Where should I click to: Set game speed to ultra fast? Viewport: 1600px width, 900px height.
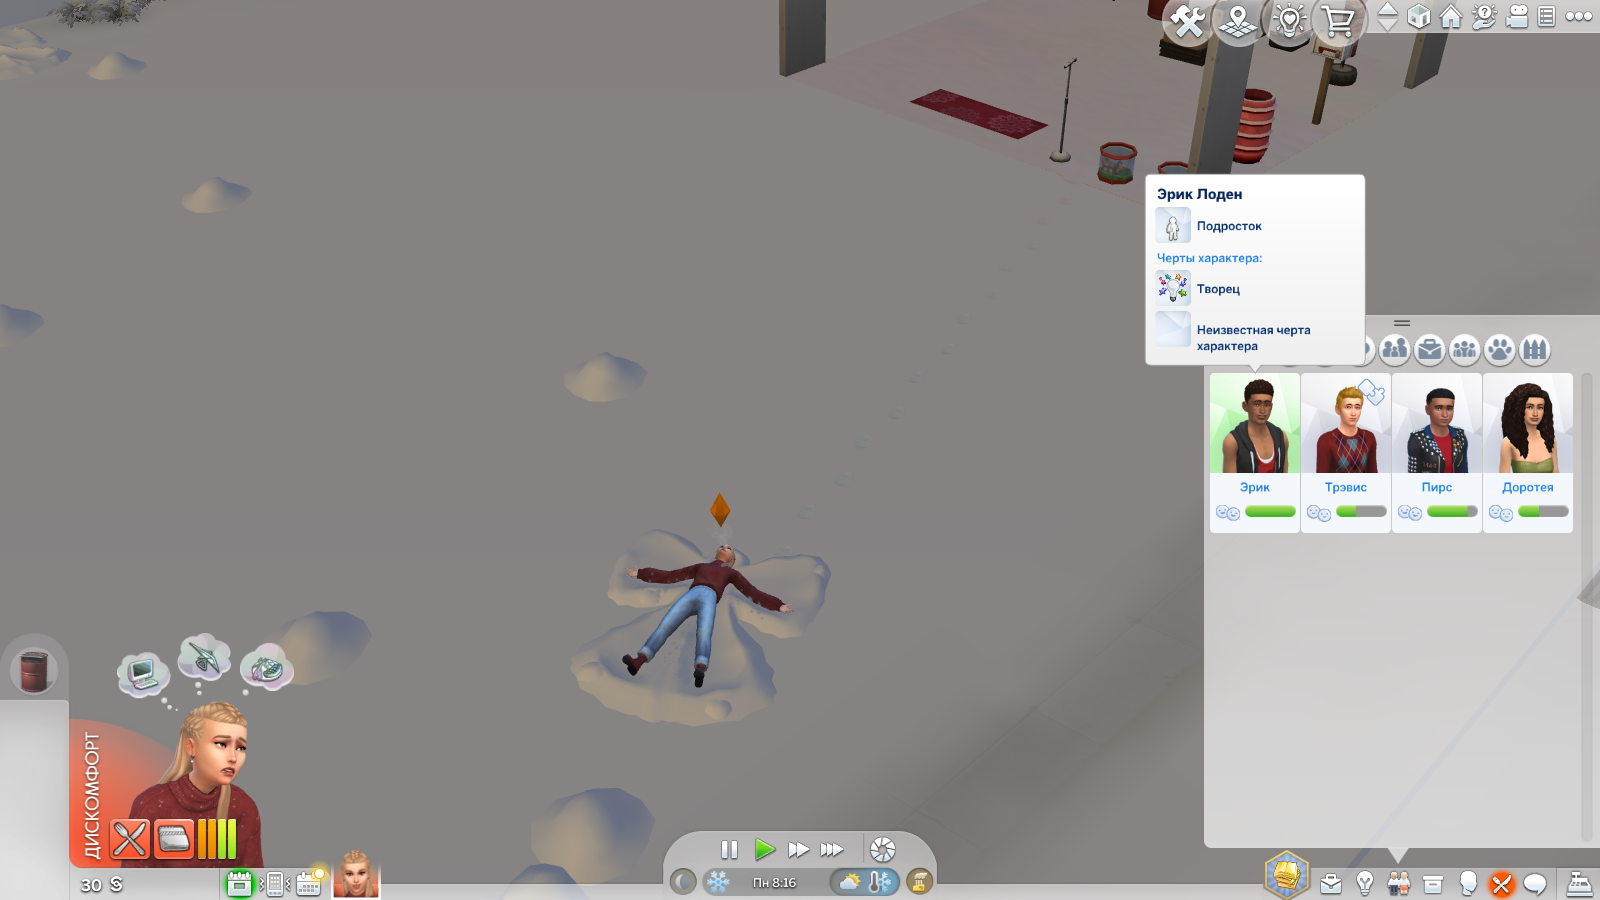pos(832,850)
